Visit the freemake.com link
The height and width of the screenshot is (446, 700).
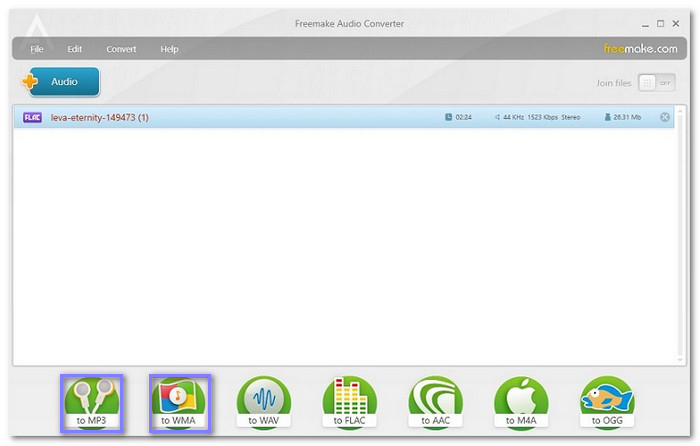pos(640,49)
